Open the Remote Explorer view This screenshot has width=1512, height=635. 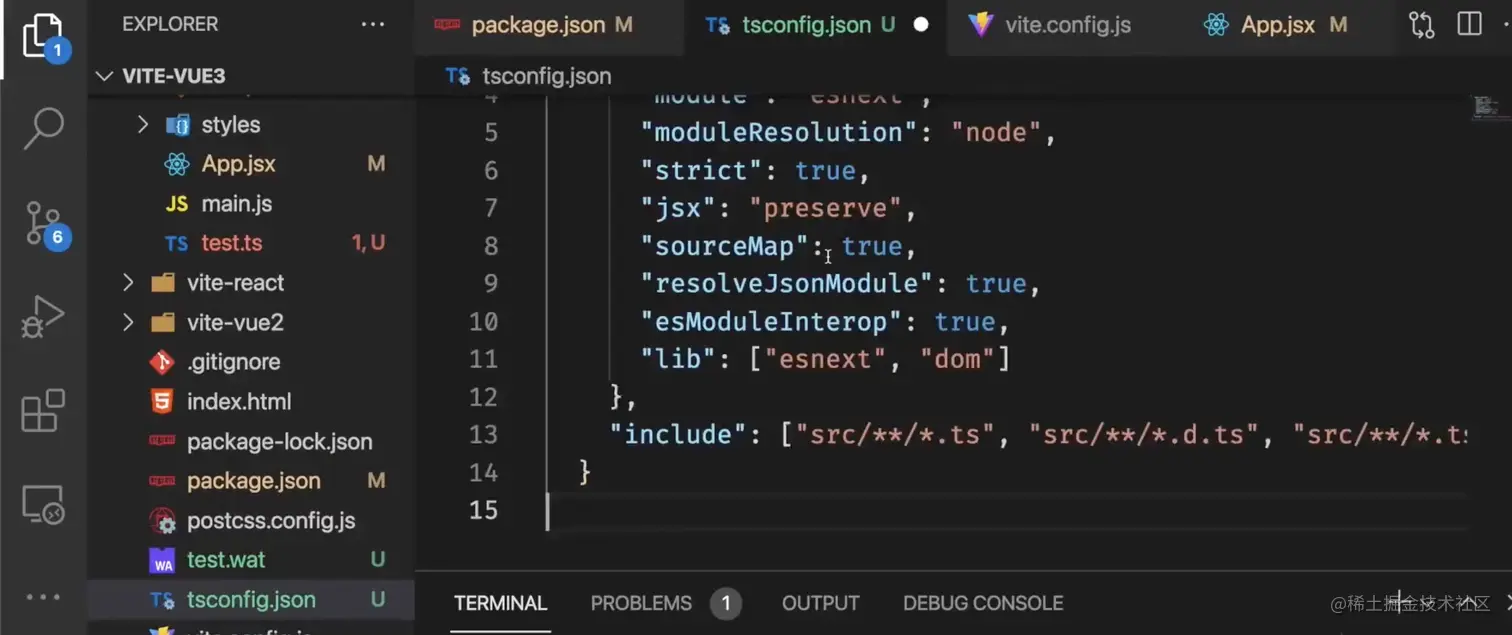pos(43,505)
